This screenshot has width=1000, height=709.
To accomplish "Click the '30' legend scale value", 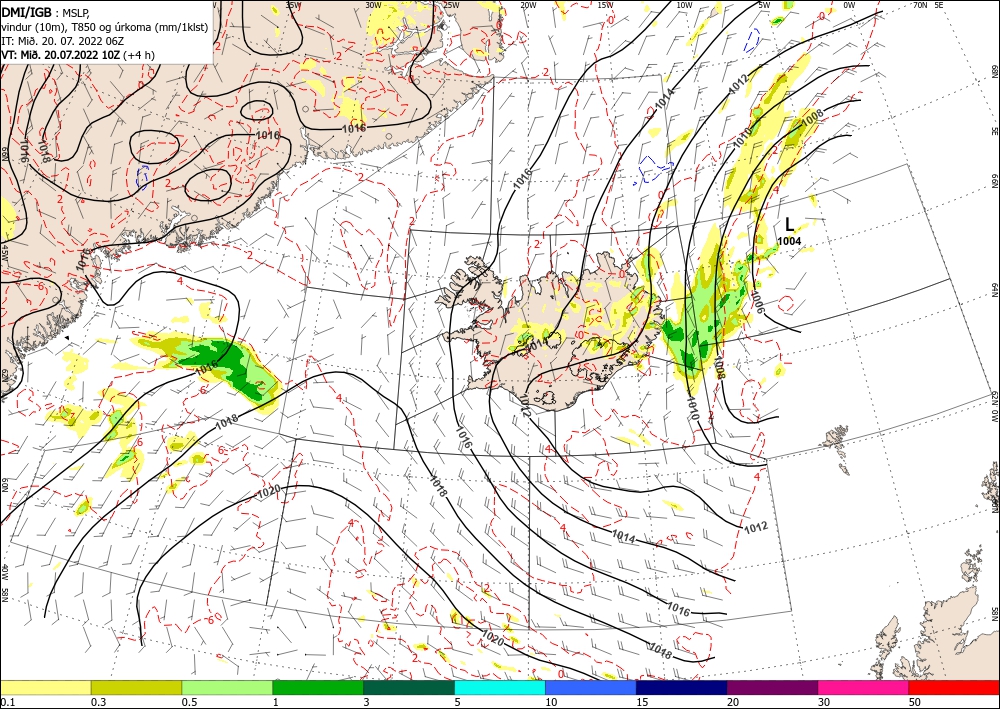I will tap(824, 702).
